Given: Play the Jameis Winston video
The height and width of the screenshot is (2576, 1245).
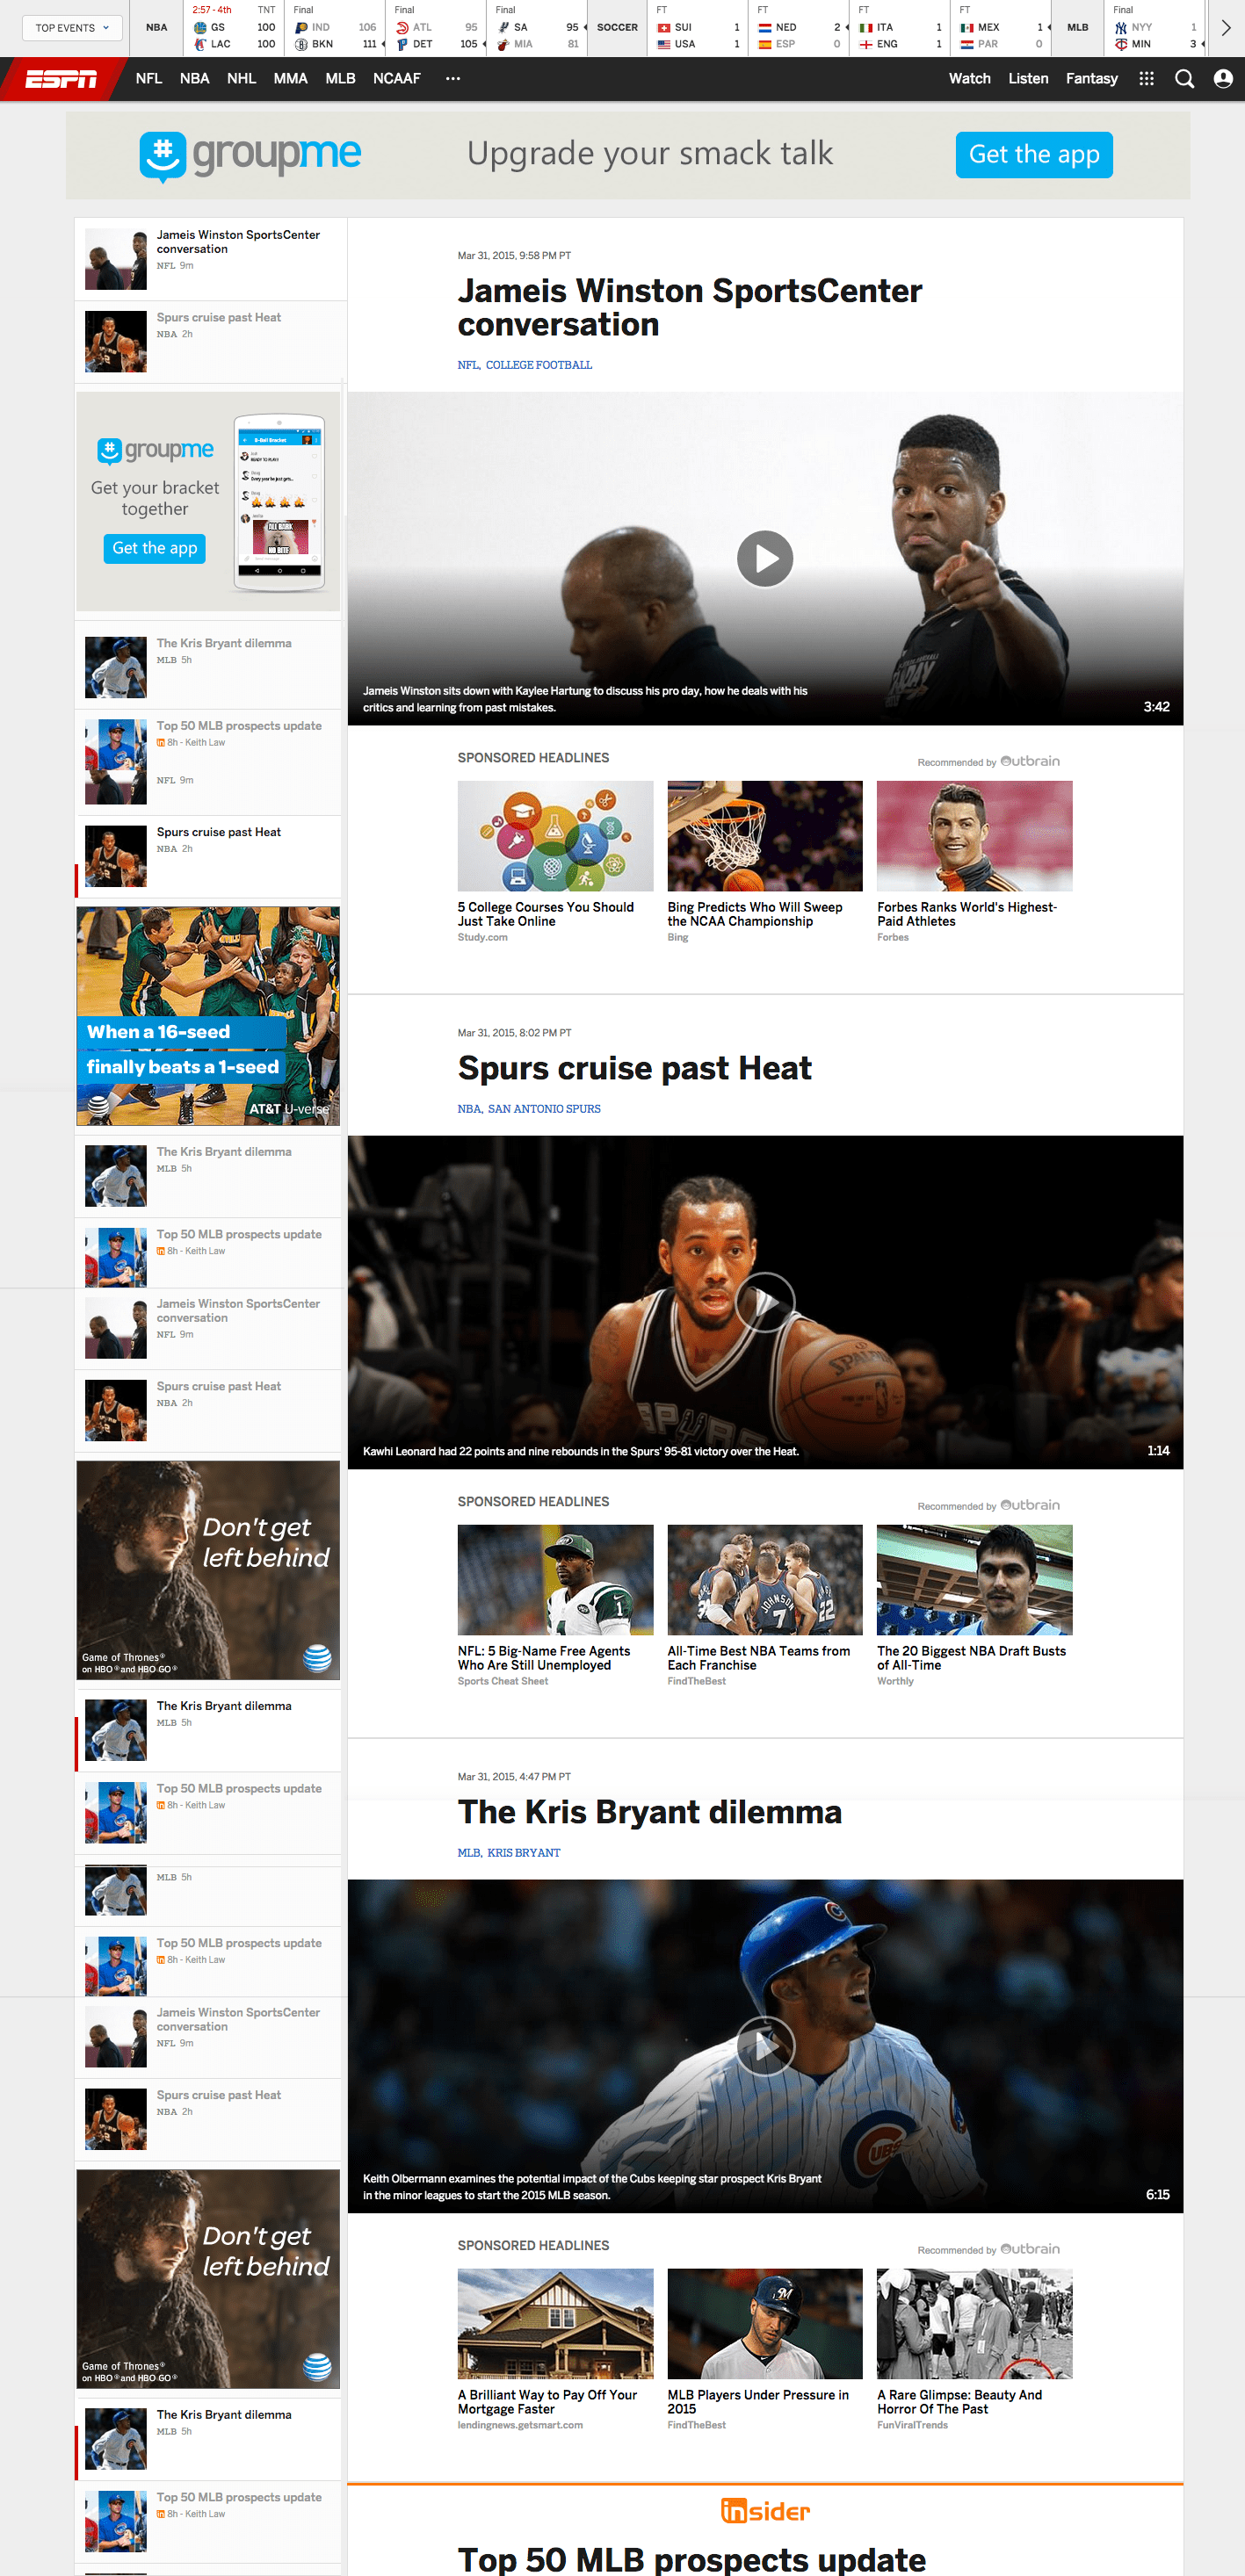Looking at the screenshot, I should point(765,558).
